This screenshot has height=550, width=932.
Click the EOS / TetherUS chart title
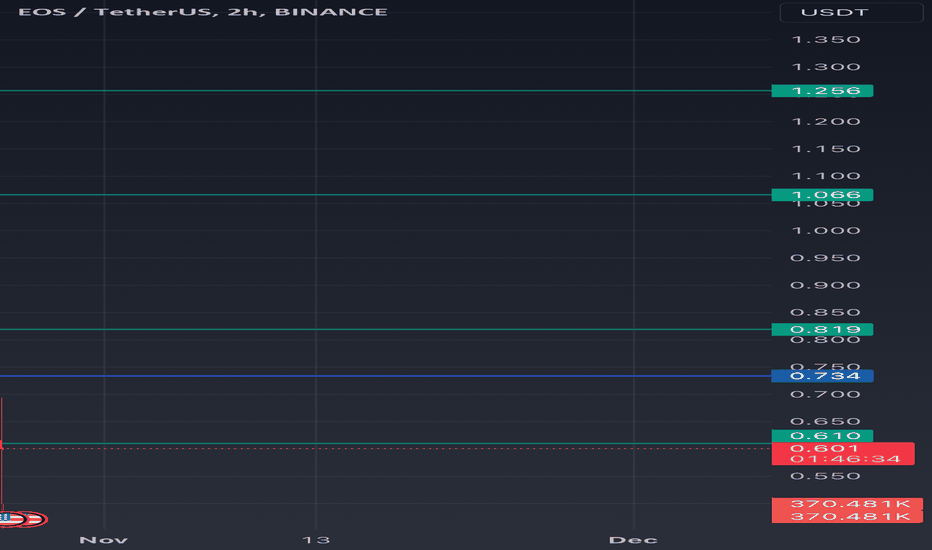[x=203, y=12]
